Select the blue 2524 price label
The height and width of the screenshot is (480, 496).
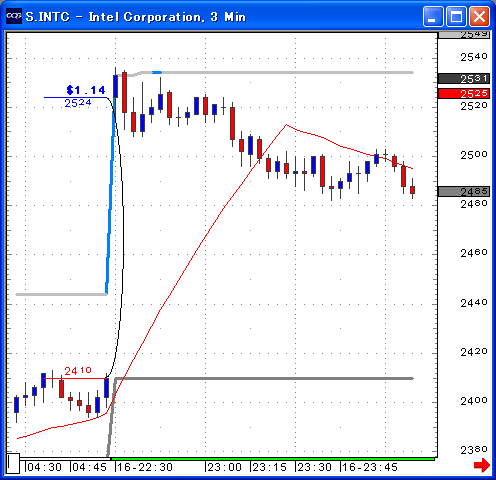click(x=78, y=103)
